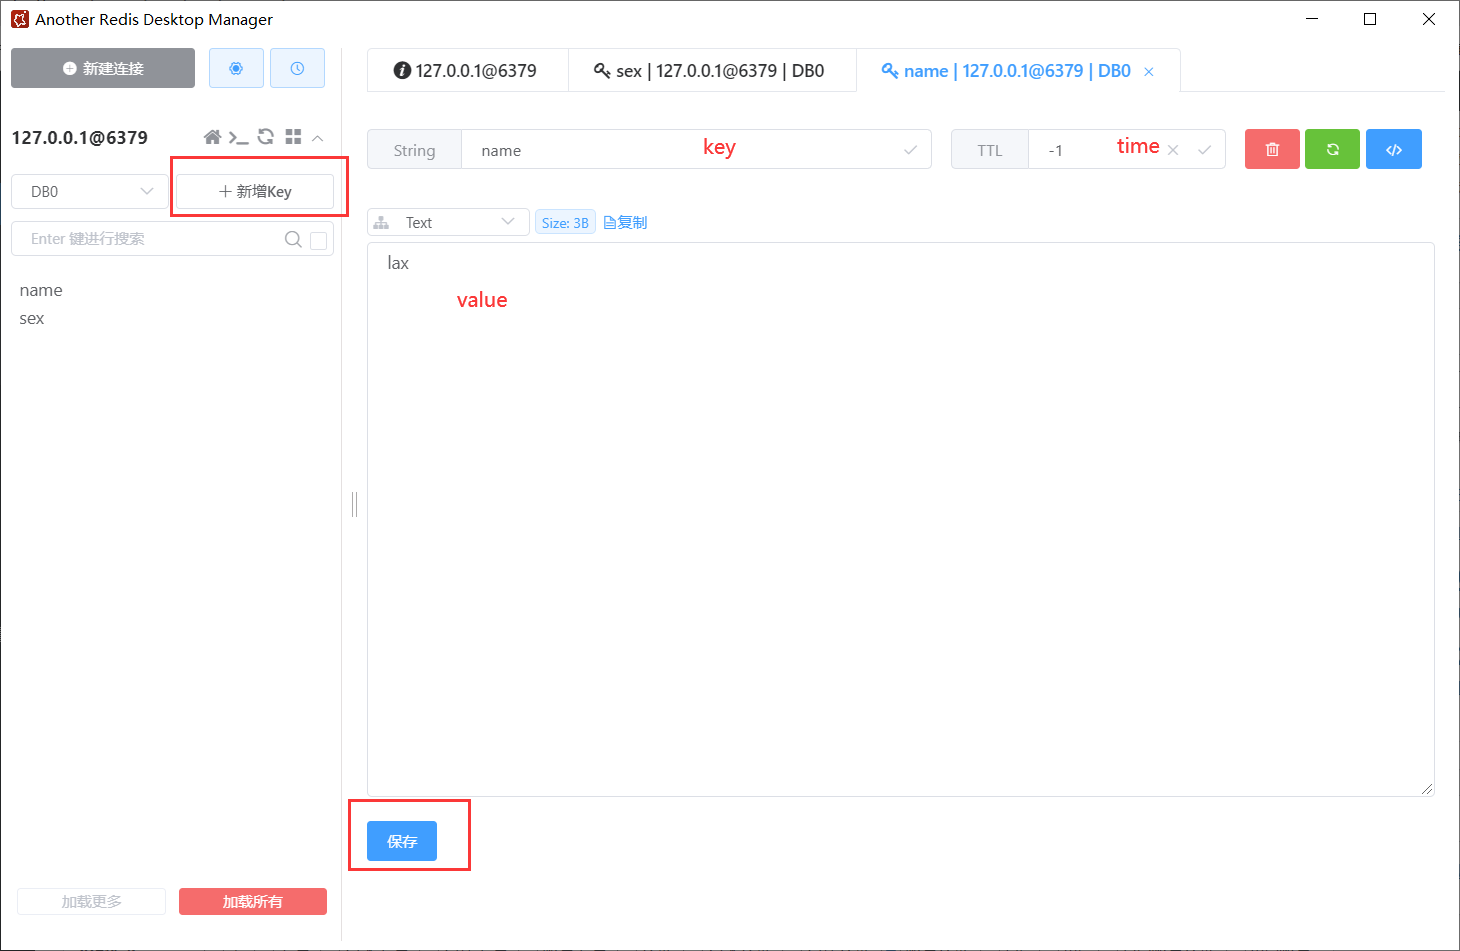
Task: Confirm the key name with the checkmark
Action: click(x=910, y=150)
